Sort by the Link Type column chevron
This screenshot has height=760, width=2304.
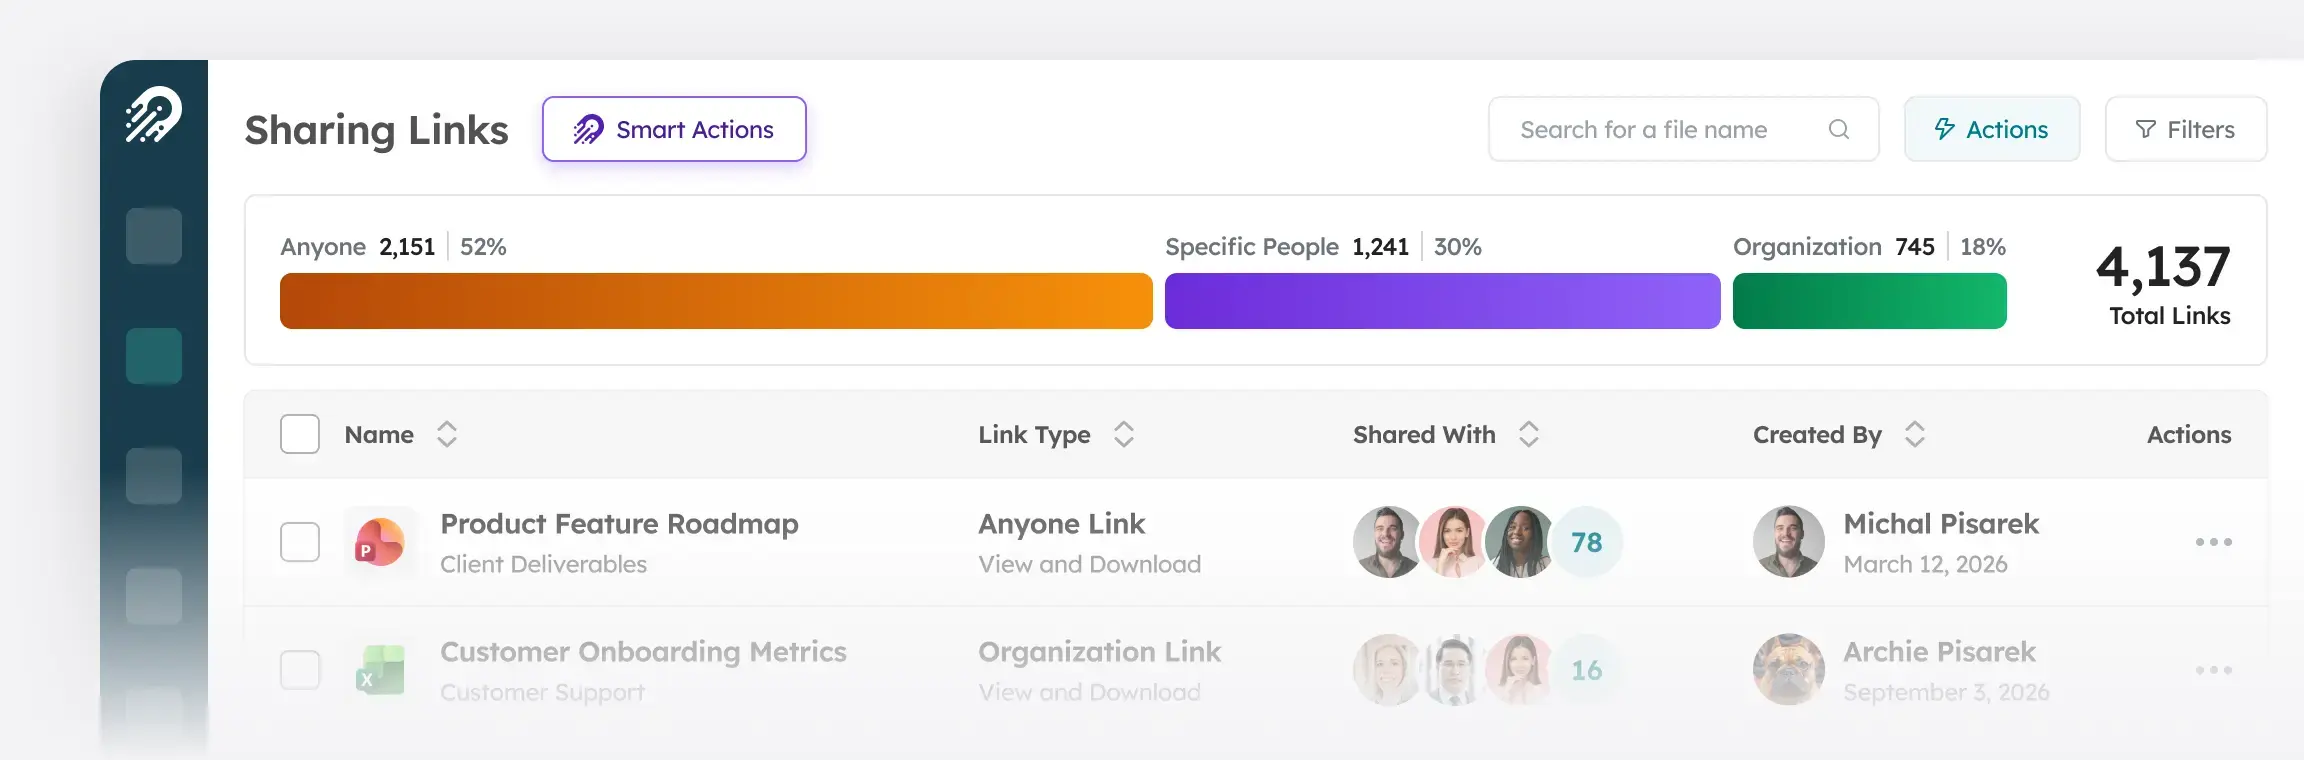pyautogui.click(x=1124, y=434)
